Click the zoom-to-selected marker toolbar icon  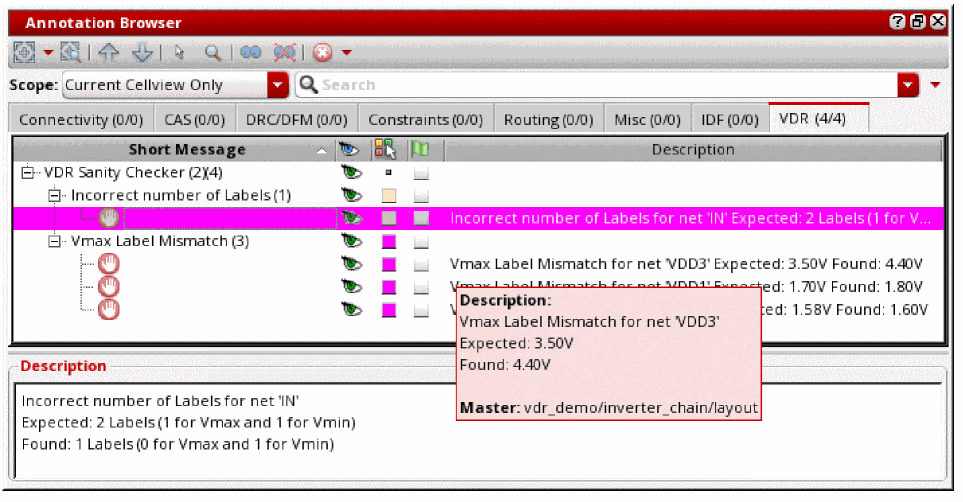point(71,52)
